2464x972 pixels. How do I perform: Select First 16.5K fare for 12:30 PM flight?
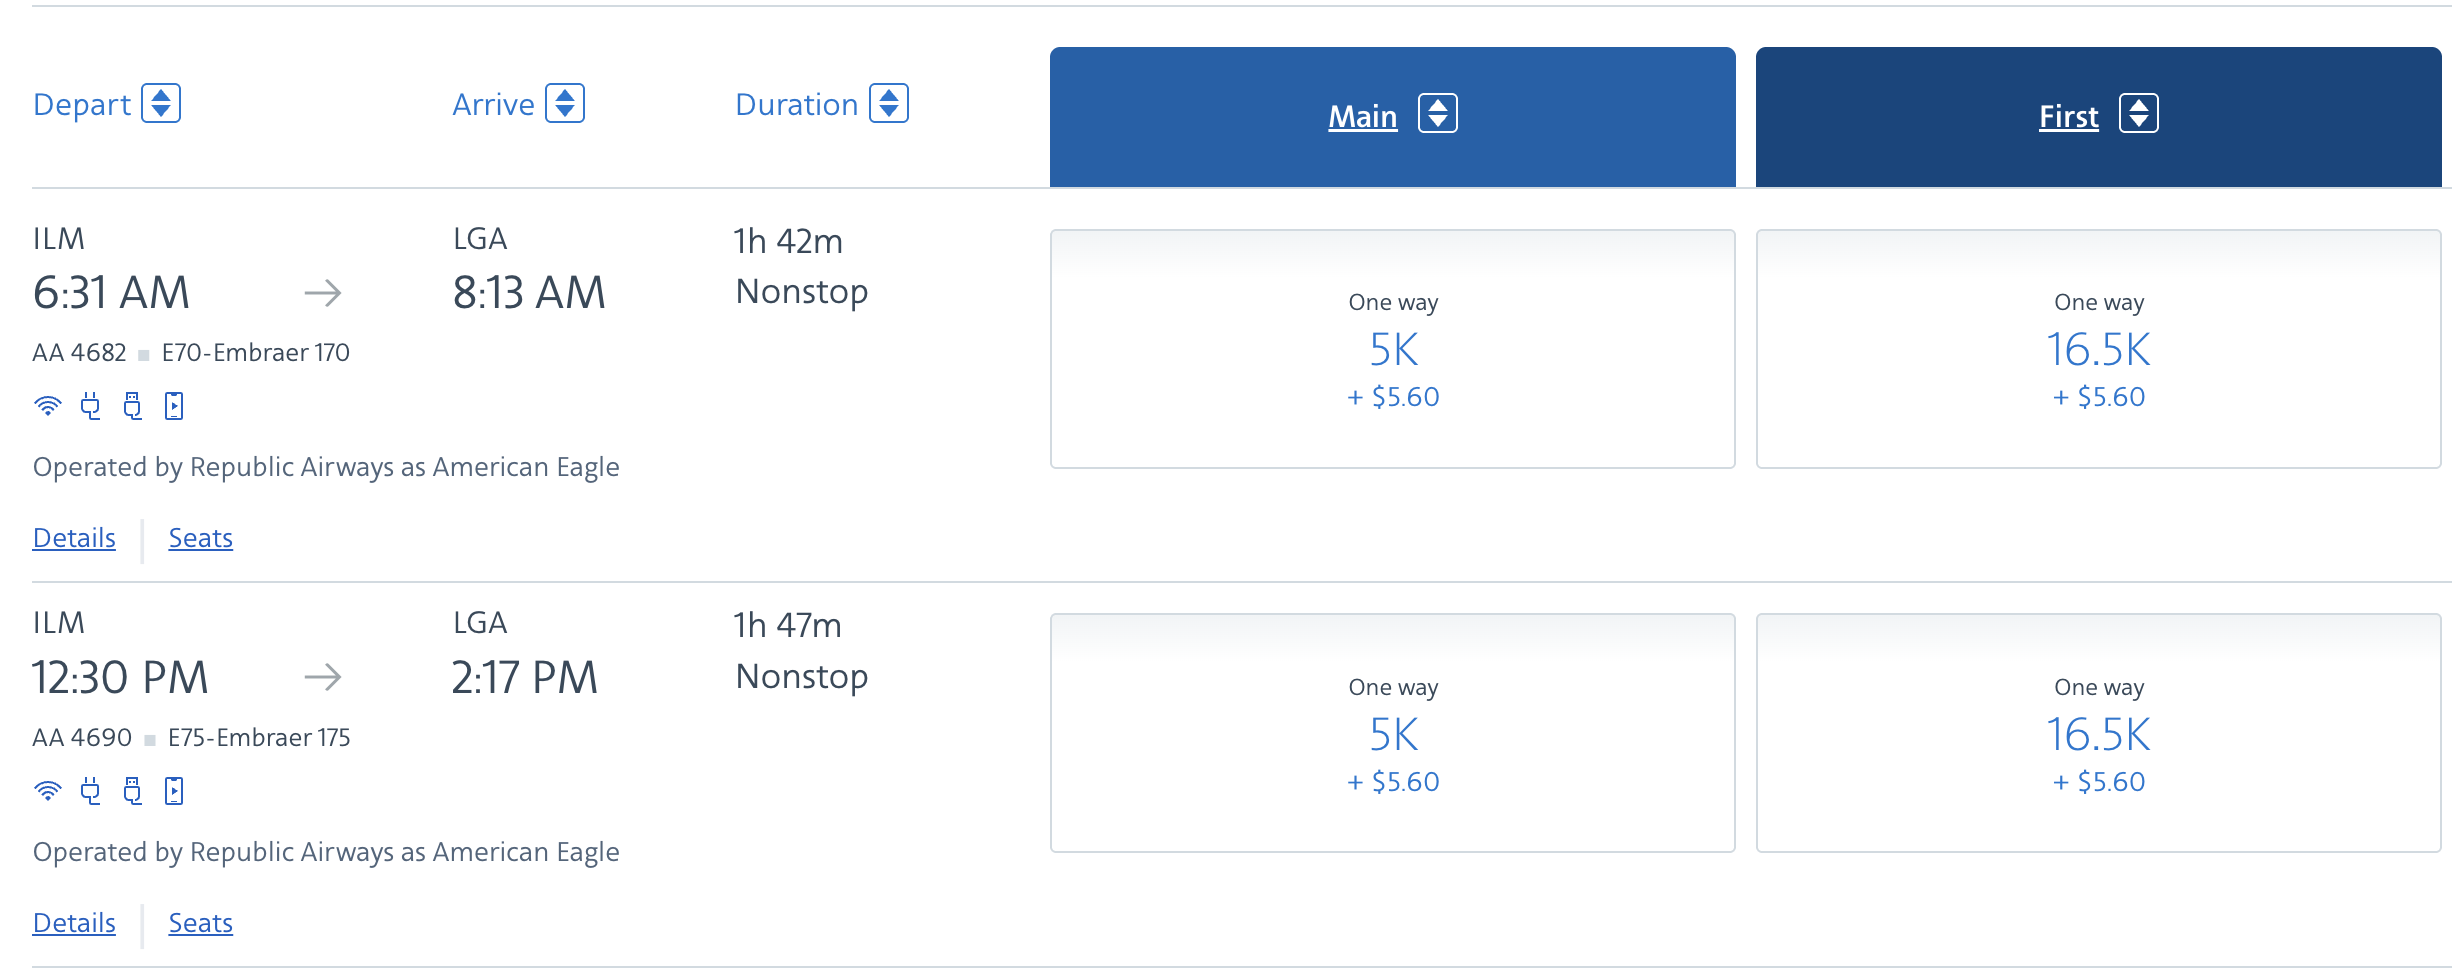(x=2098, y=733)
